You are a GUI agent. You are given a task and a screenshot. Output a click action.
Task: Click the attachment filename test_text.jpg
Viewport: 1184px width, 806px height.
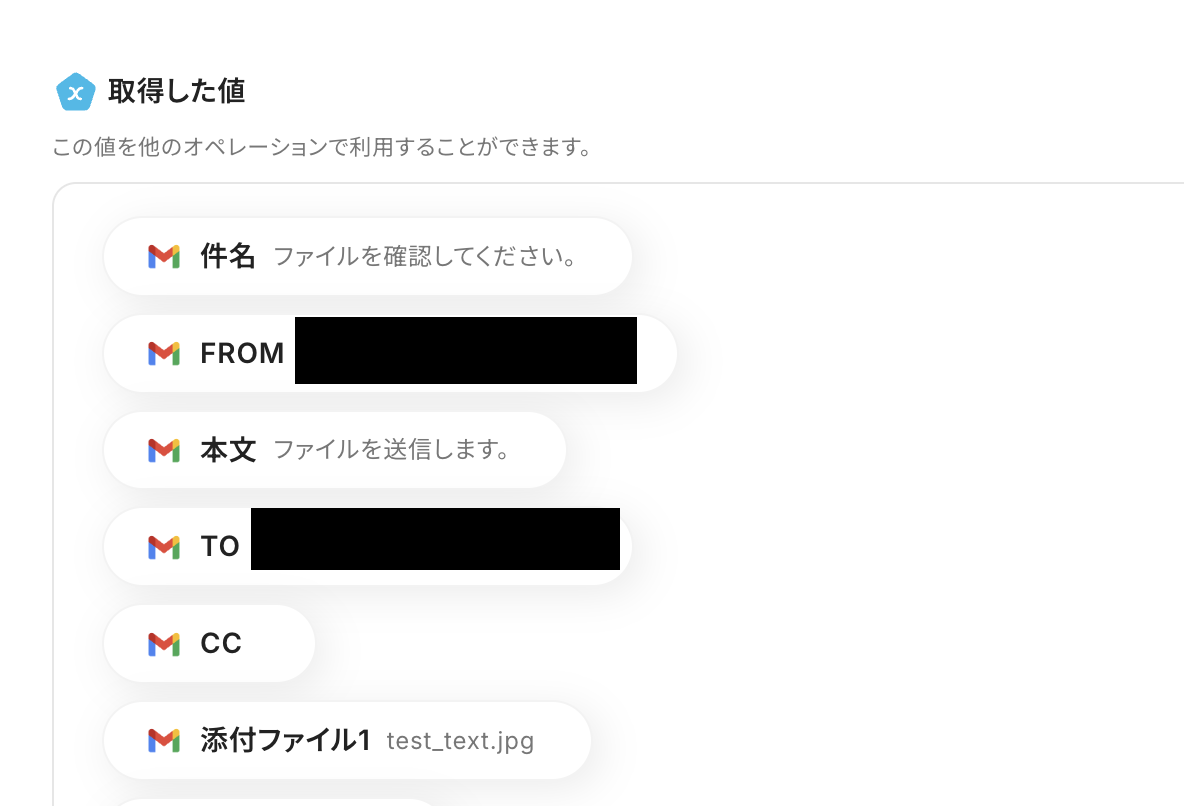pos(461,741)
